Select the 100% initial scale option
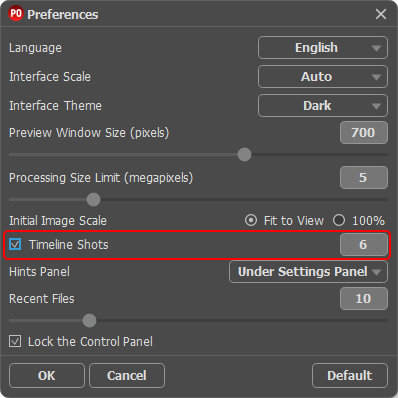Image resolution: width=398 pixels, height=398 pixels. point(339,220)
